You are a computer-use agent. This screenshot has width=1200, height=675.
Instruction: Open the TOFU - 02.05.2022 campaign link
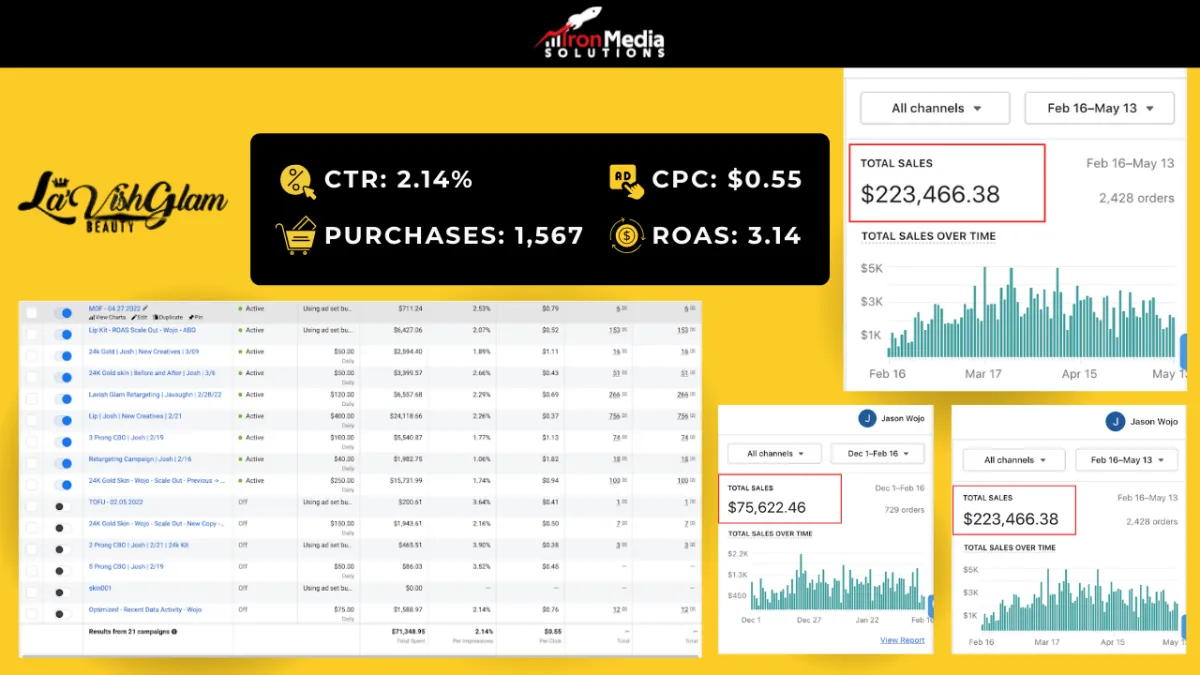[x=116, y=502]
